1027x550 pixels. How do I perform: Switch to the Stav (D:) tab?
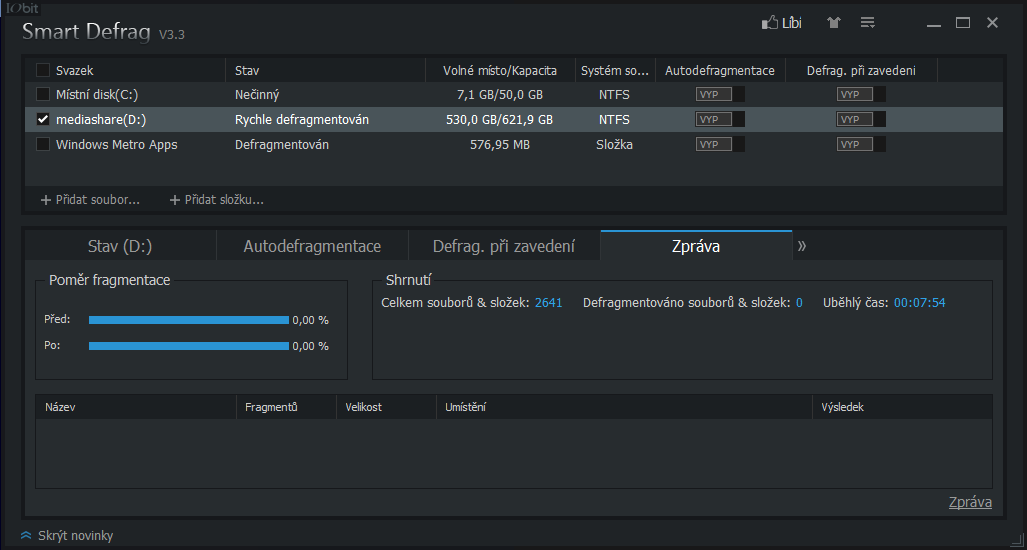tap(120, 246)
